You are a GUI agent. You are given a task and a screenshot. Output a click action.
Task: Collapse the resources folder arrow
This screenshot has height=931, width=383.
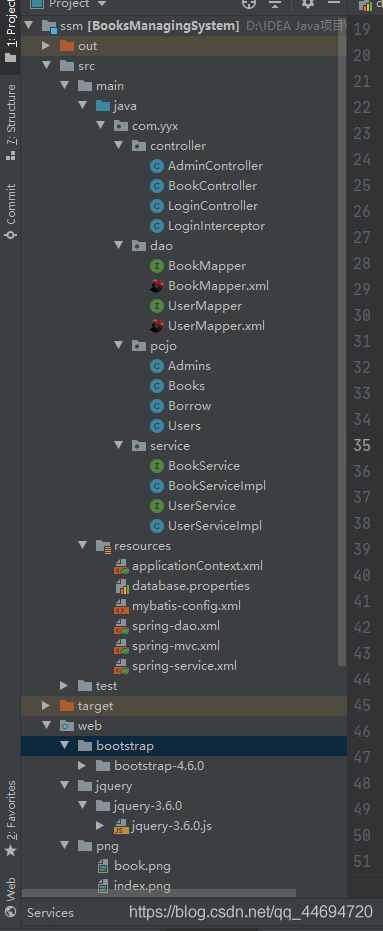(82, 545)
